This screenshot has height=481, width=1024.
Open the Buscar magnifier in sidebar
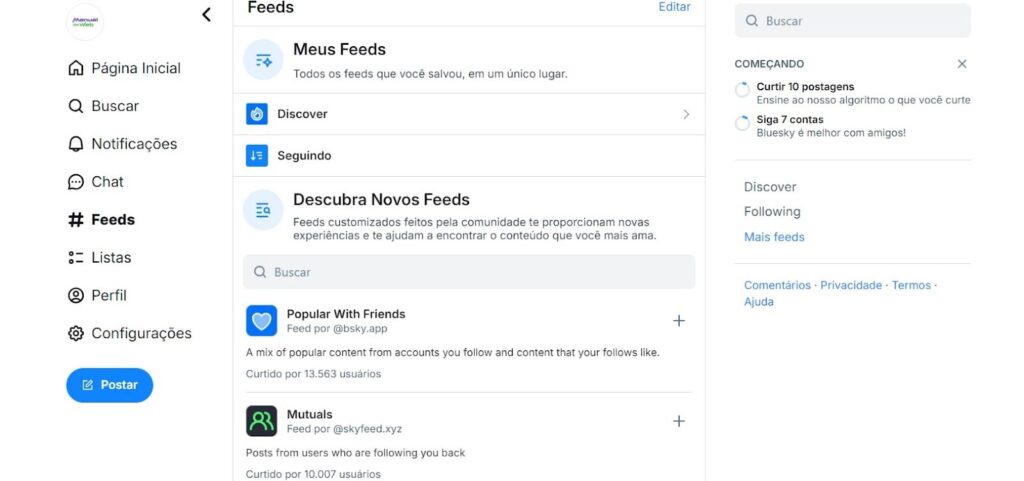point(76,106)
